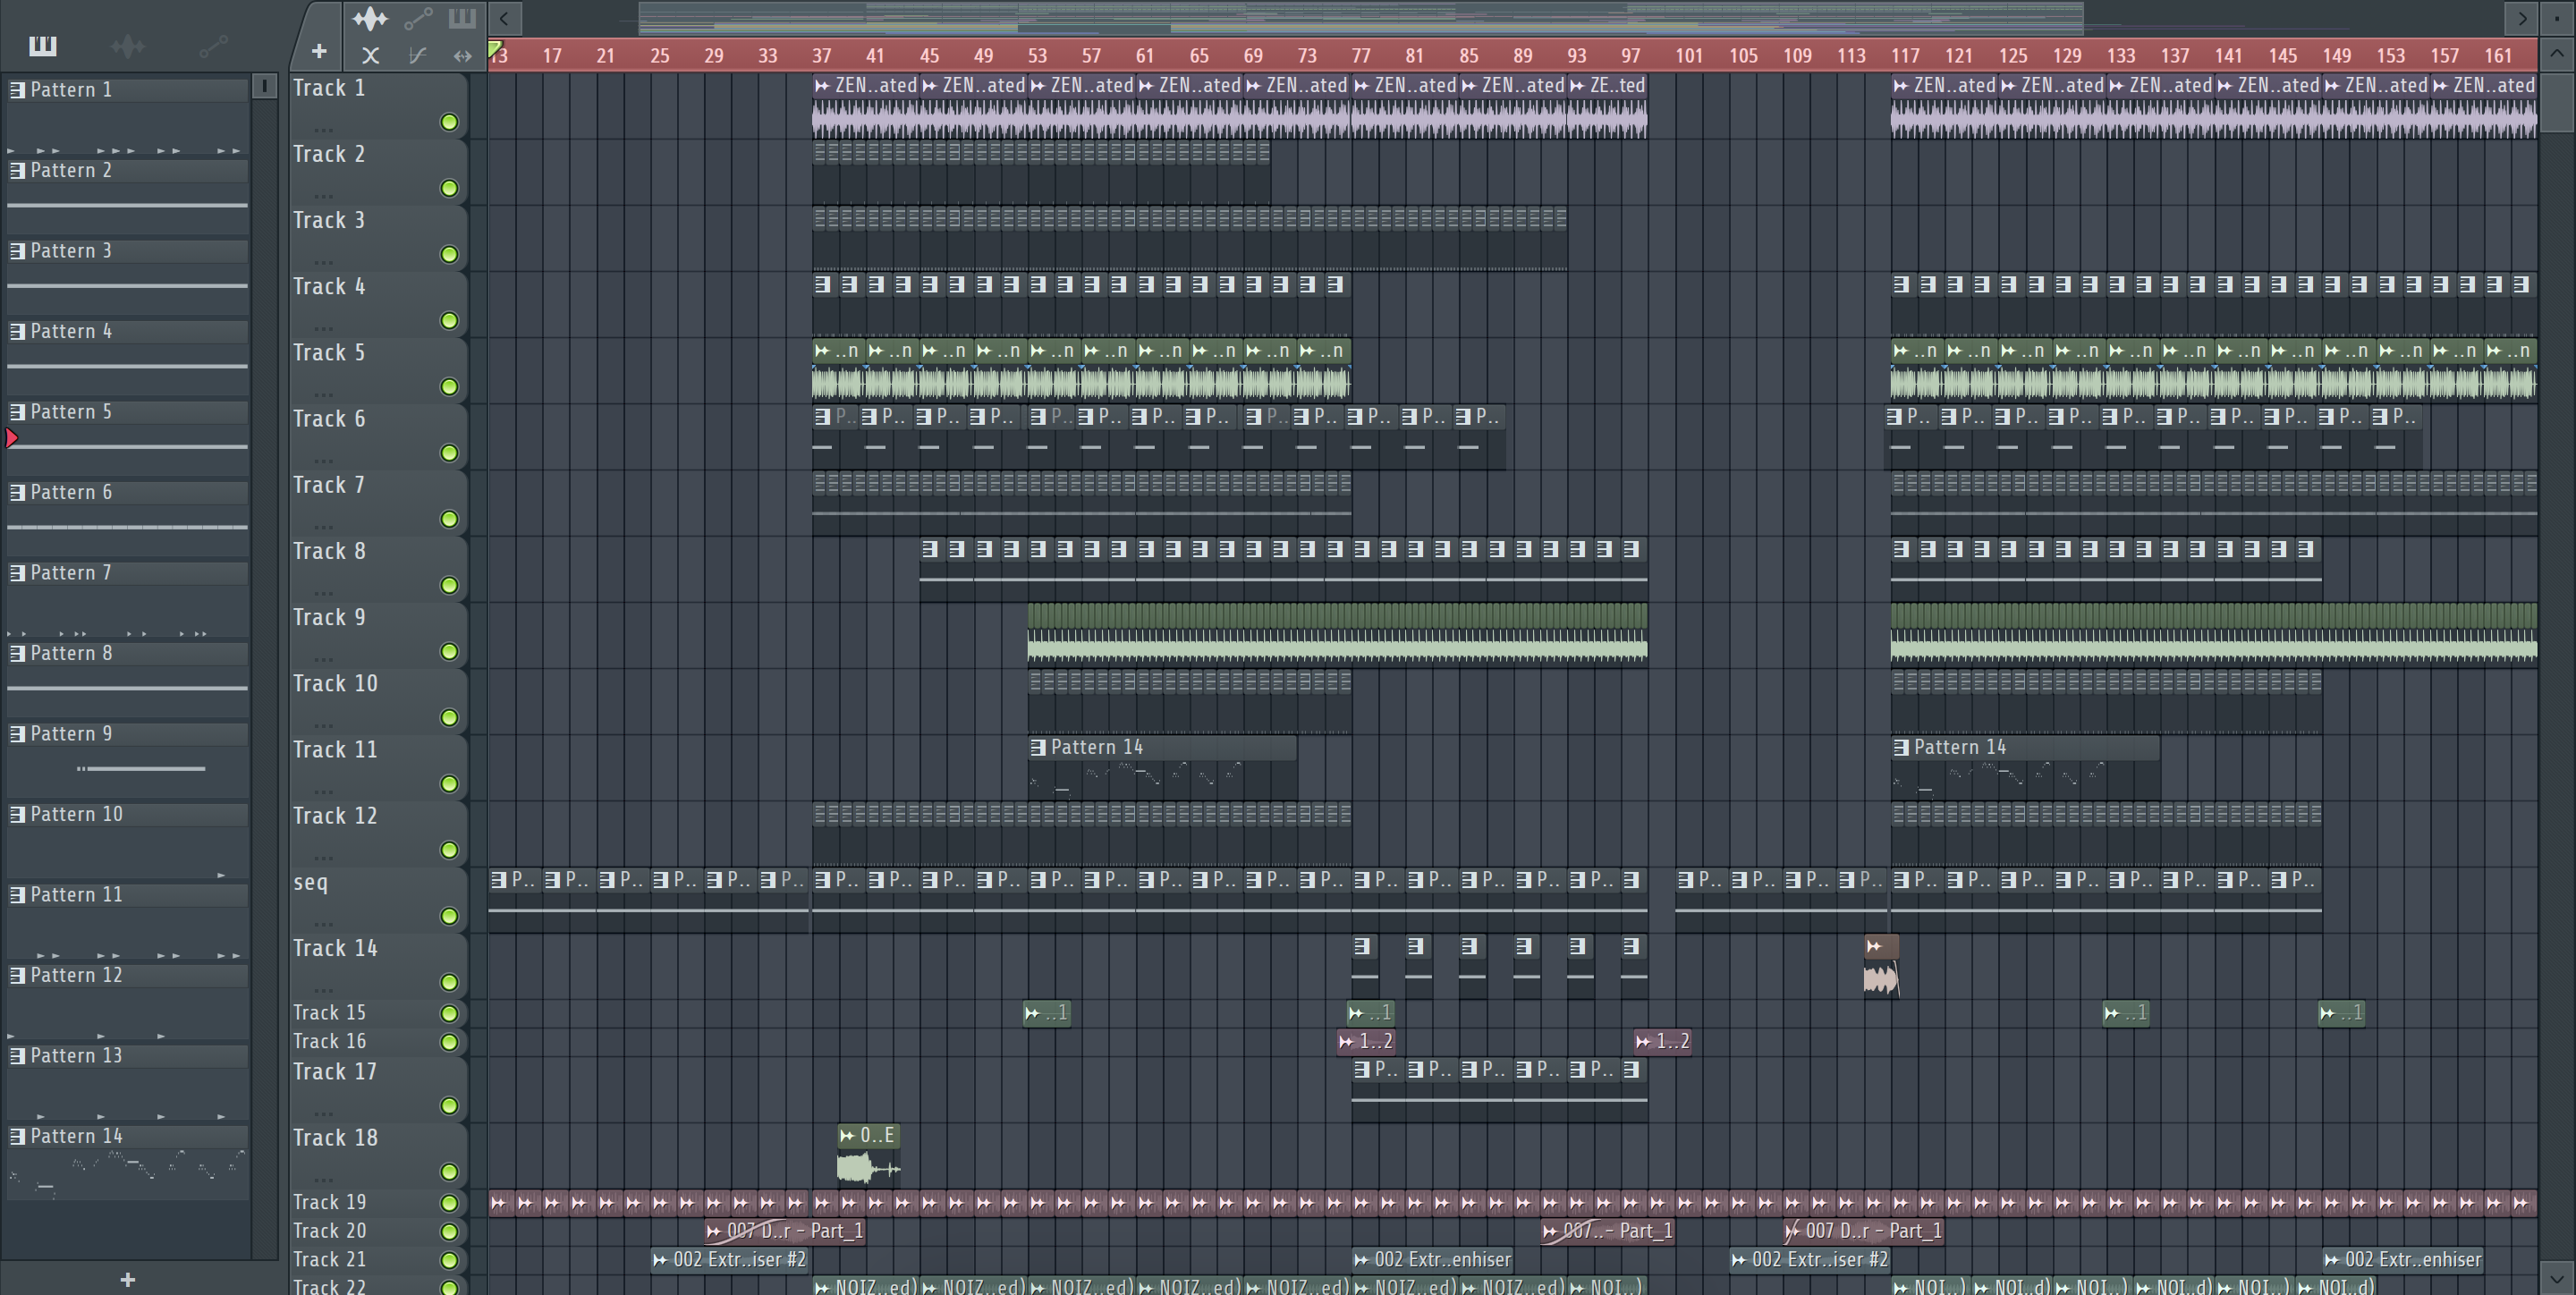Image resolution: width=2576 pixels, height=1295 pixels.
Task: Focus pattern clips in the playlist
Action: (462, 18)
